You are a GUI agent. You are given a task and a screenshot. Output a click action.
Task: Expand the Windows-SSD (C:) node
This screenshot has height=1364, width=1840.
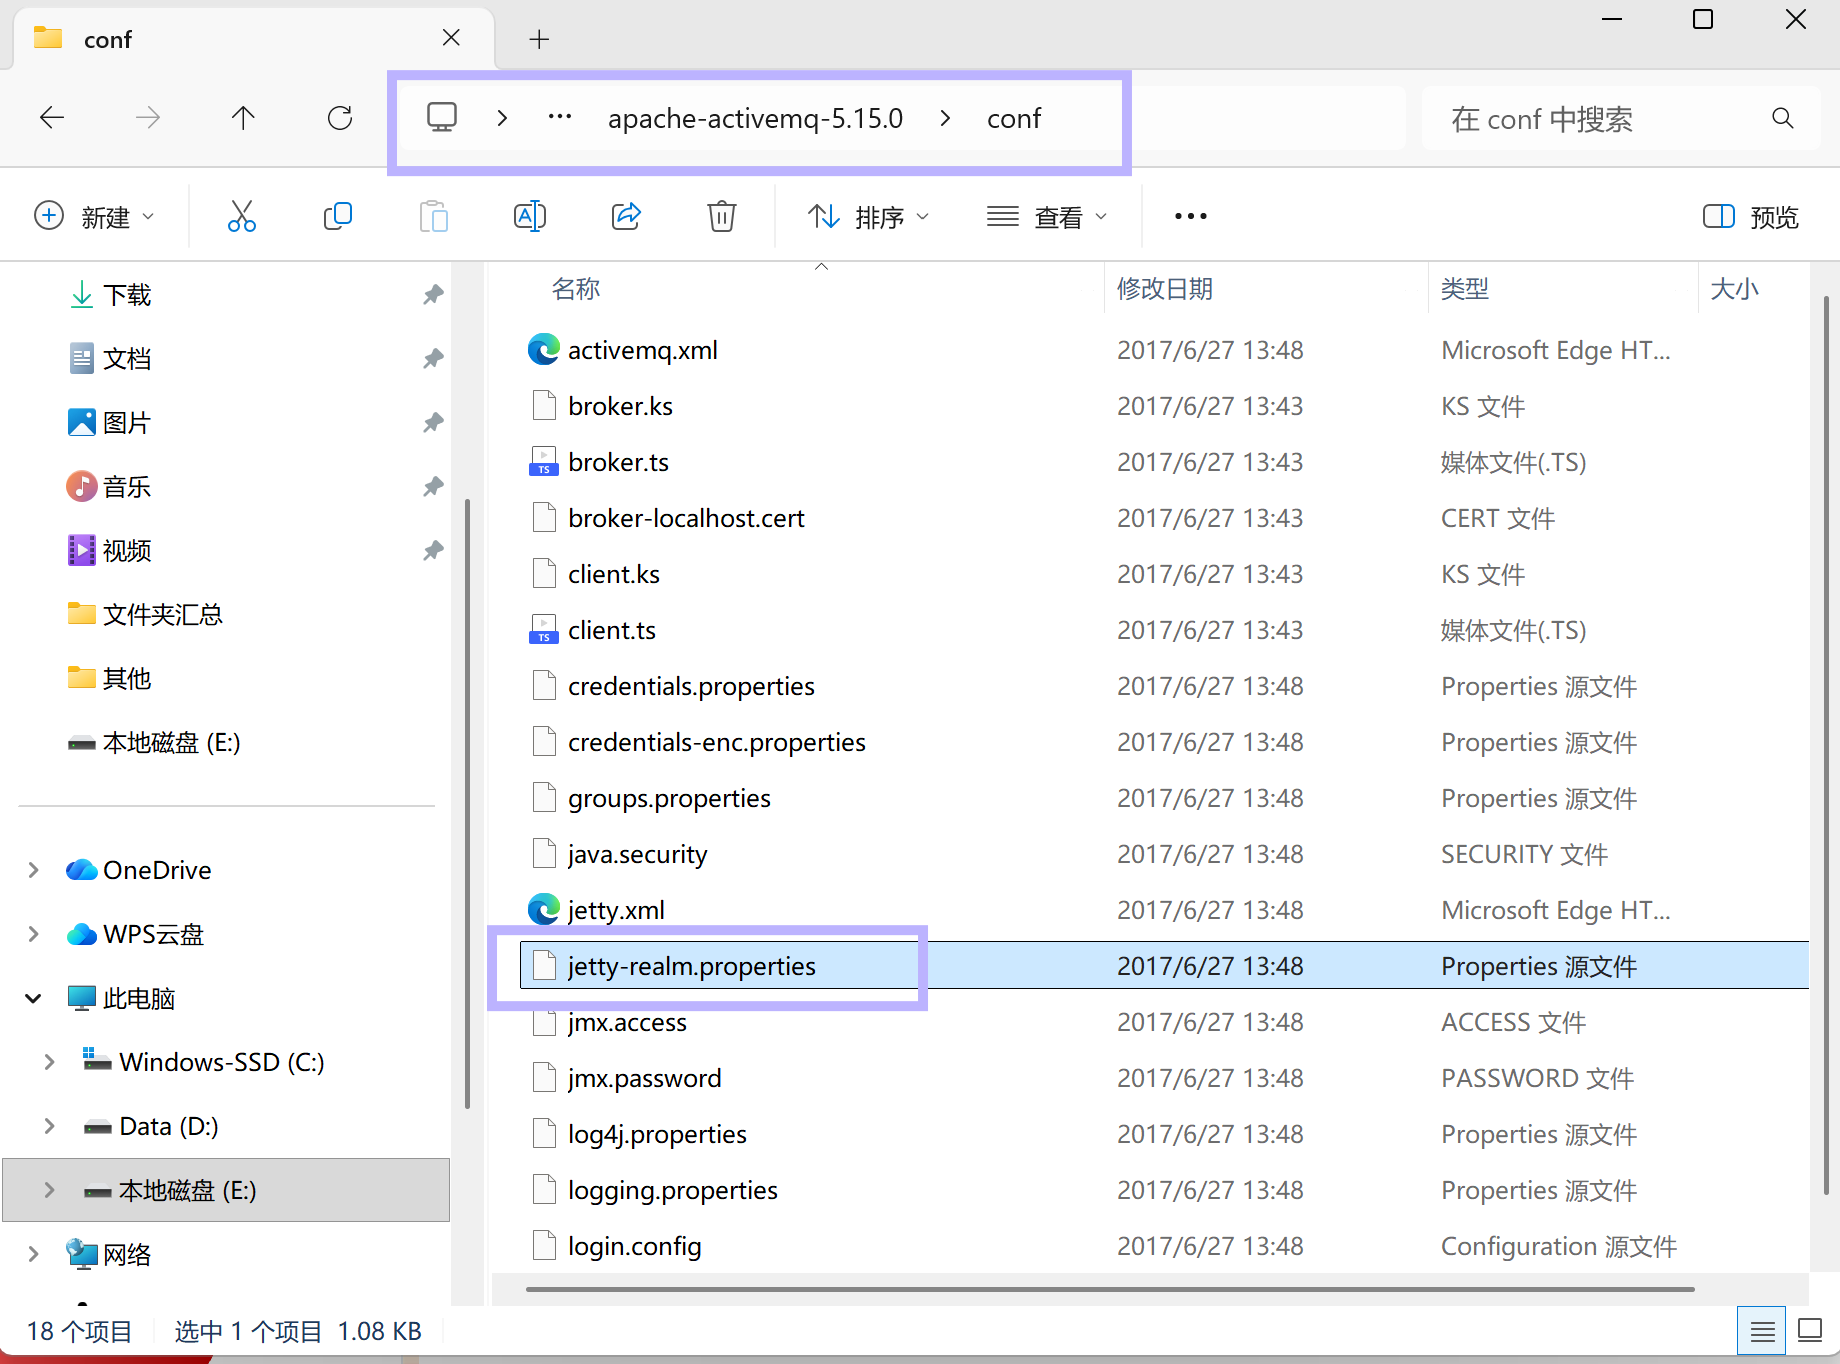coord(50,1062)
